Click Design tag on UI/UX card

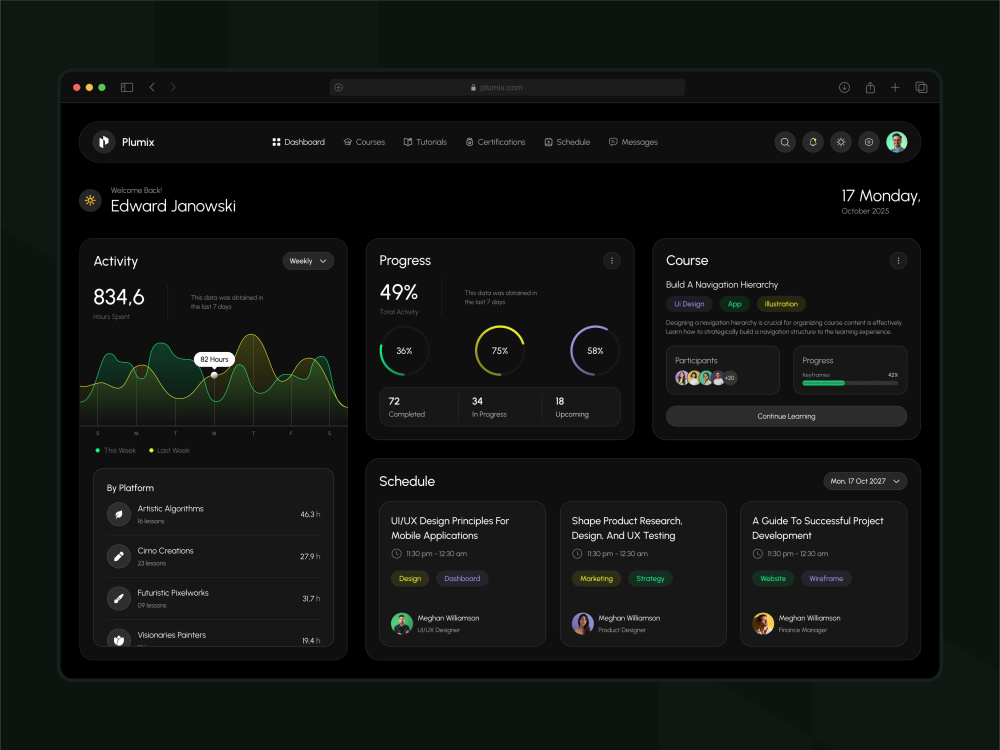[x=410, y=578]
